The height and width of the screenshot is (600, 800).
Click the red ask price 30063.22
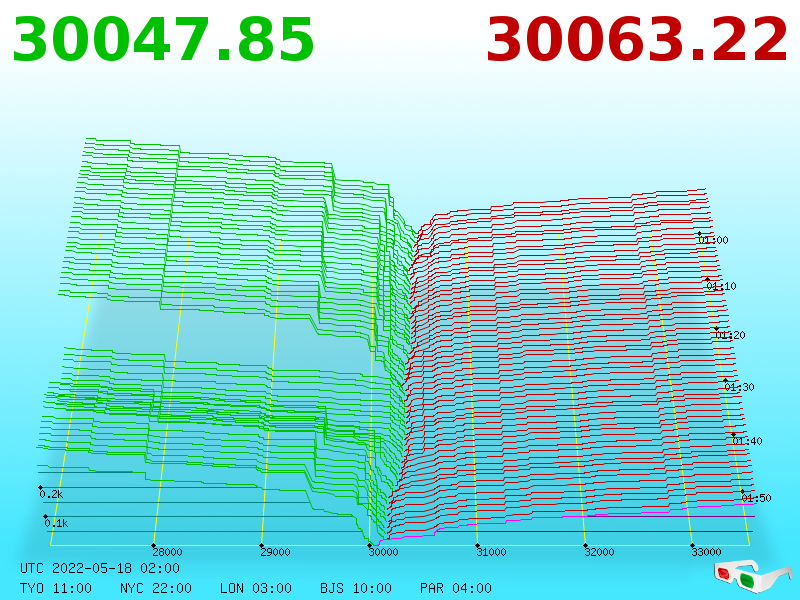click(x=637, y=40)
